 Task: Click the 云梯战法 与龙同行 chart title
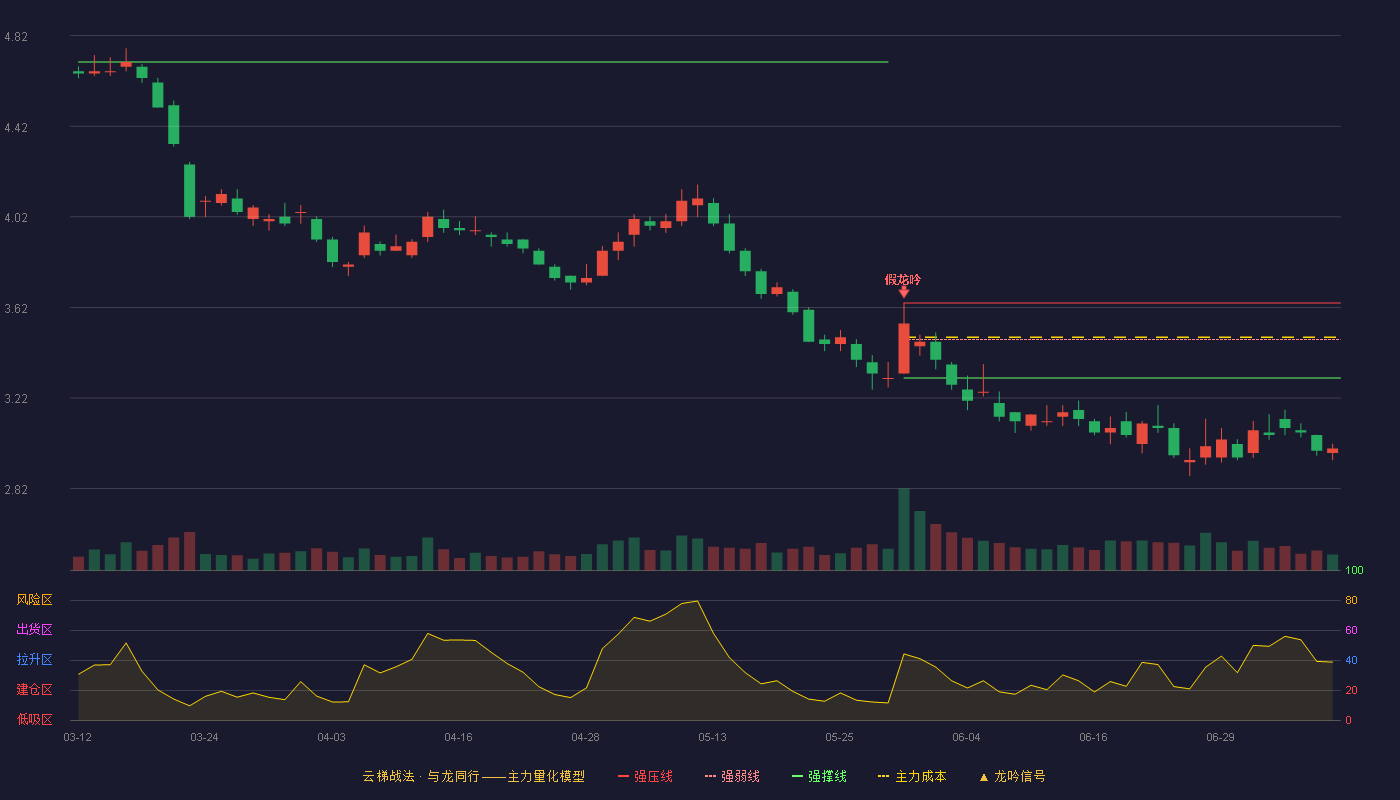point(474,776)
